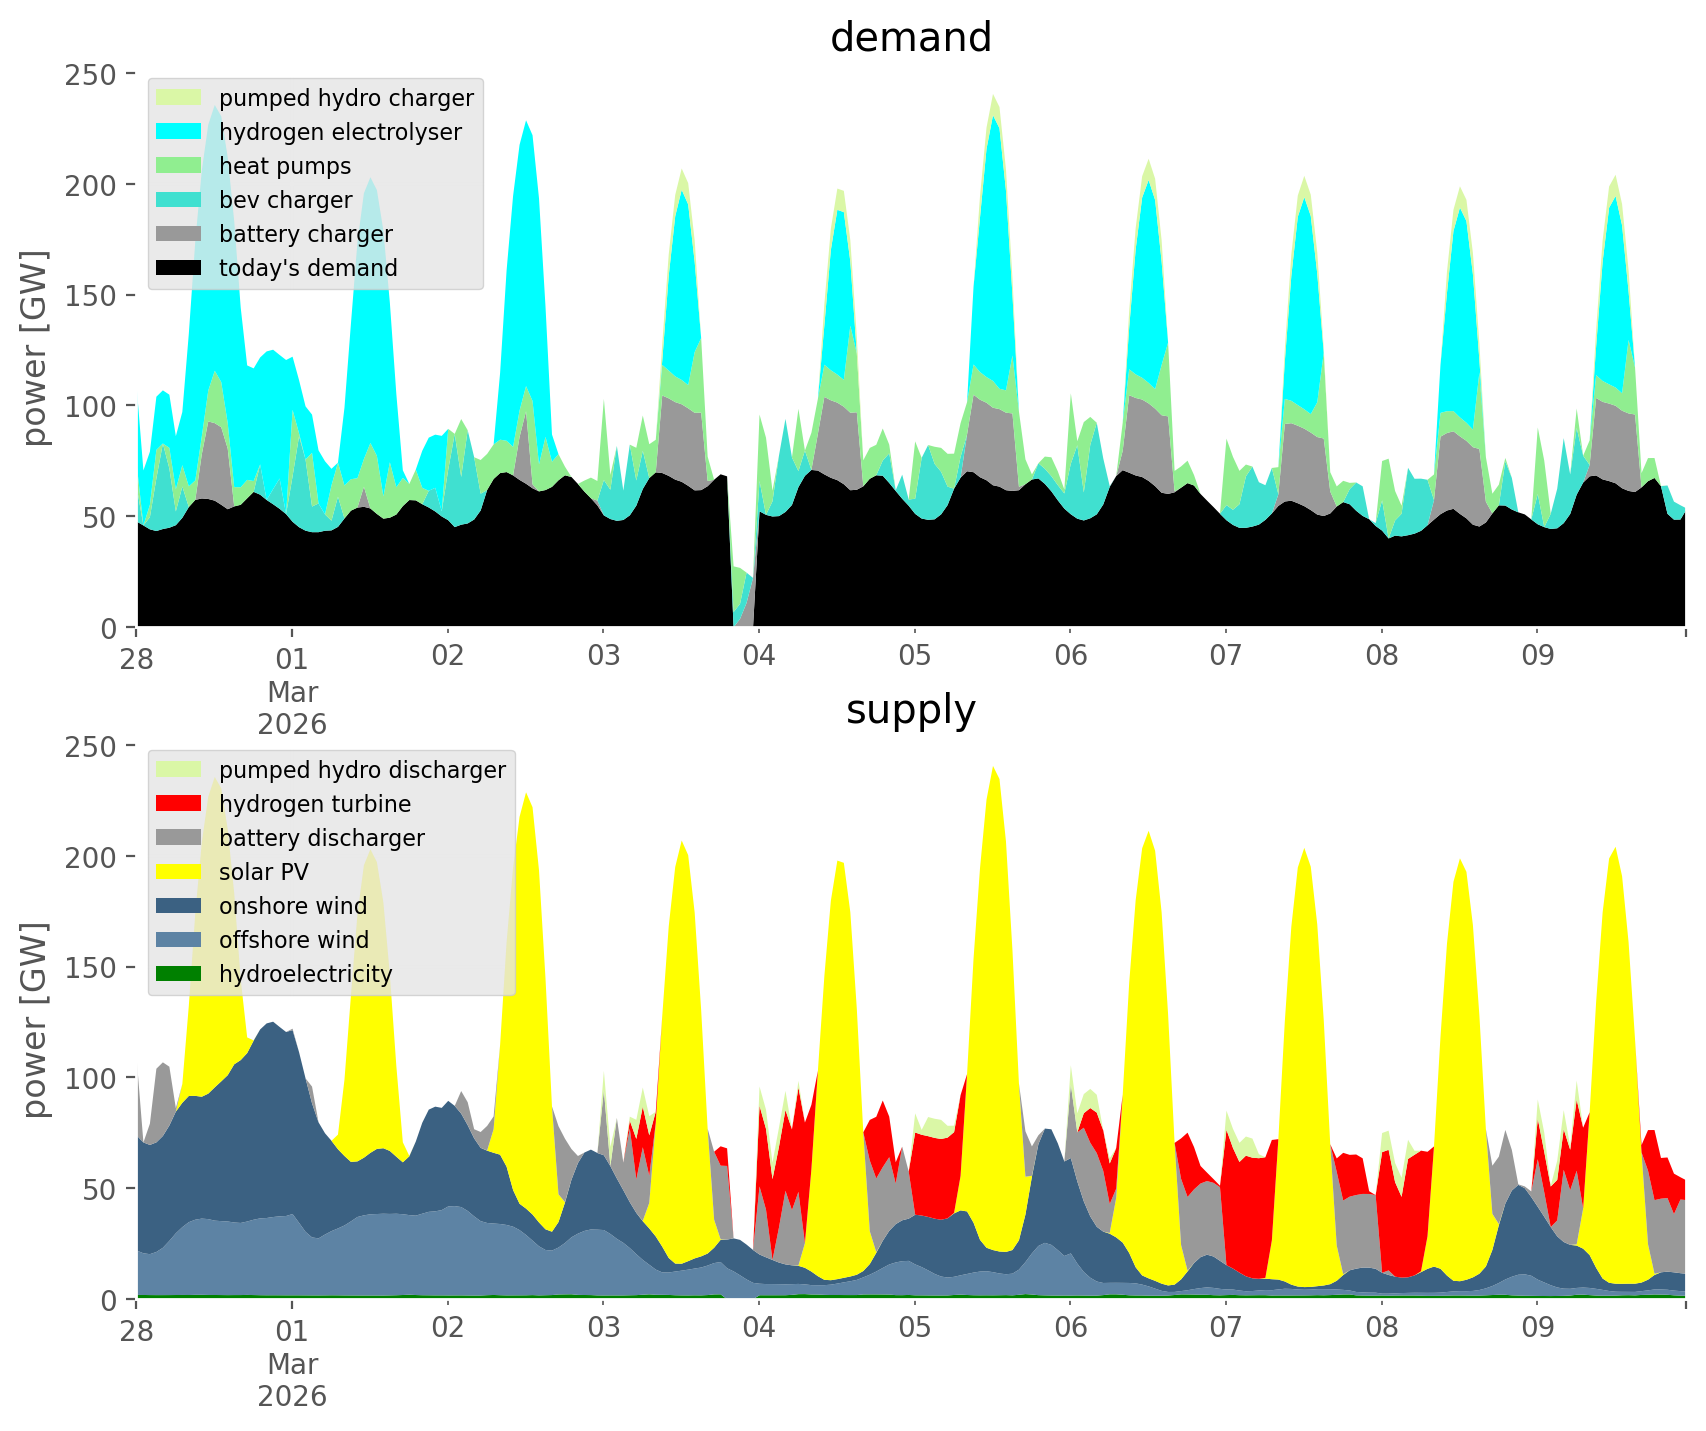
Task: Click the heat pumps legend color swatch
Action: click(x=180, y=166)
